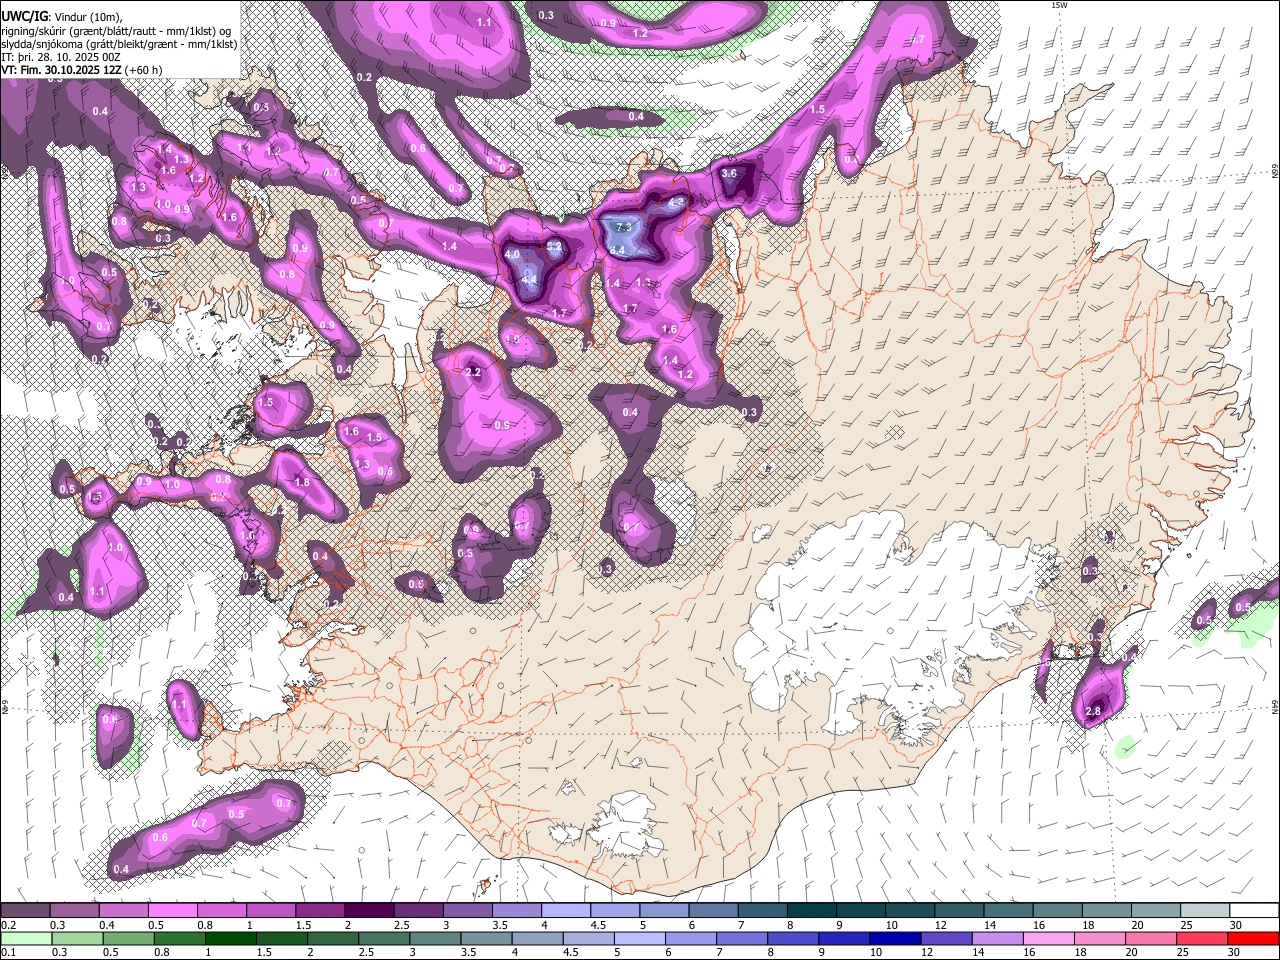Click the 'IT: þri. 28. 10. 2025 00Z' line
This screenshot has width=1280, height=960.
61,57
